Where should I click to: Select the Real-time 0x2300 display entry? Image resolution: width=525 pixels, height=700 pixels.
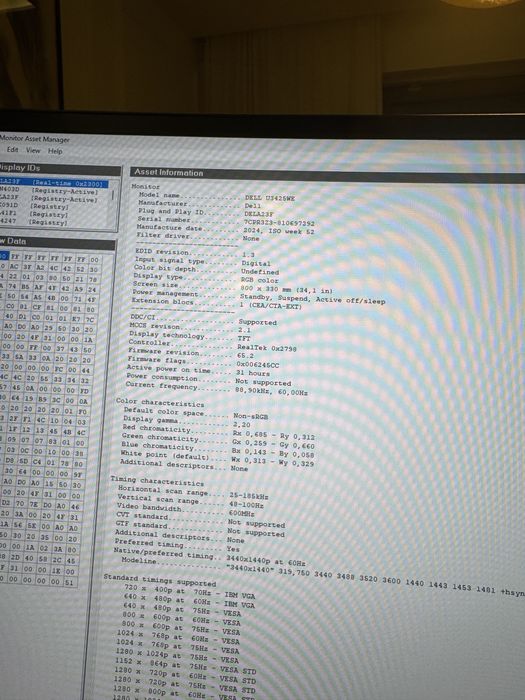point(54,183)
